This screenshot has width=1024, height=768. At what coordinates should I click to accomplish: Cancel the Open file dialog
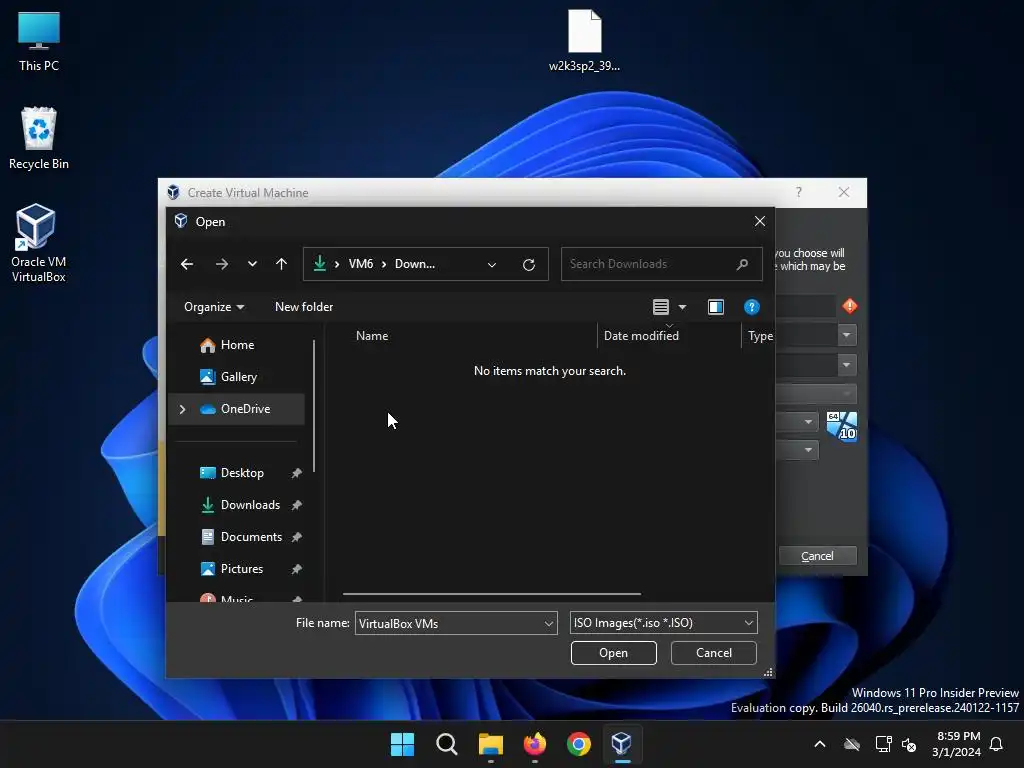coord(714,653)
